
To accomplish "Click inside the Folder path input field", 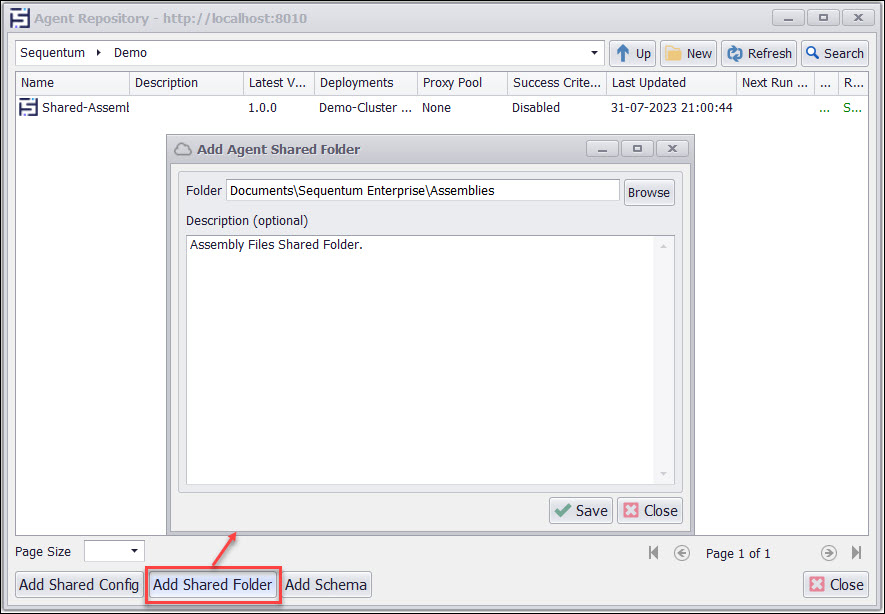I will tap(420, 190).
